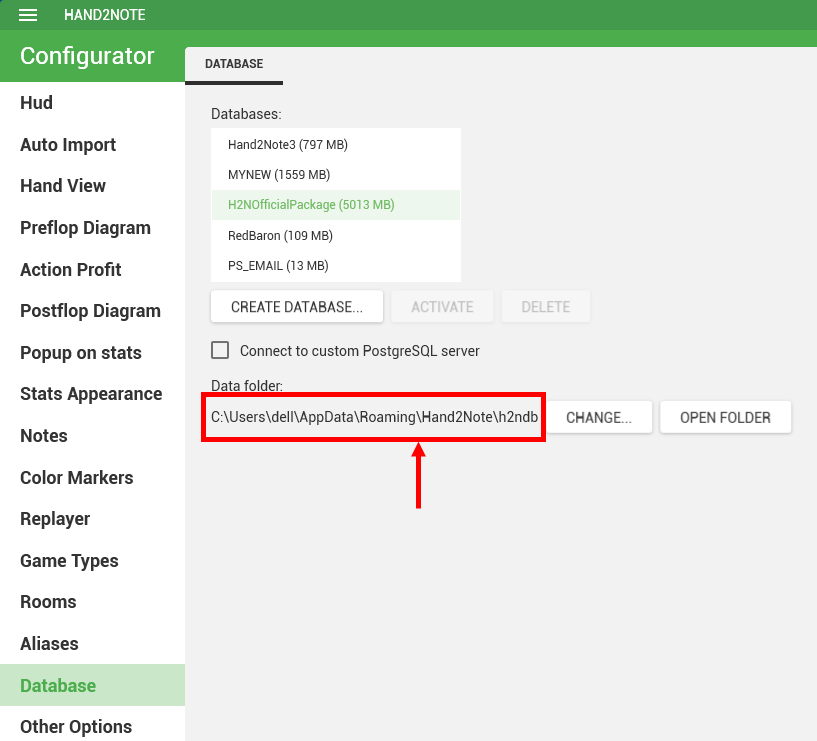Click the OPEN FOLDER button
The image size is (817, 741).
pyautogui.click(x=725, y=417)
